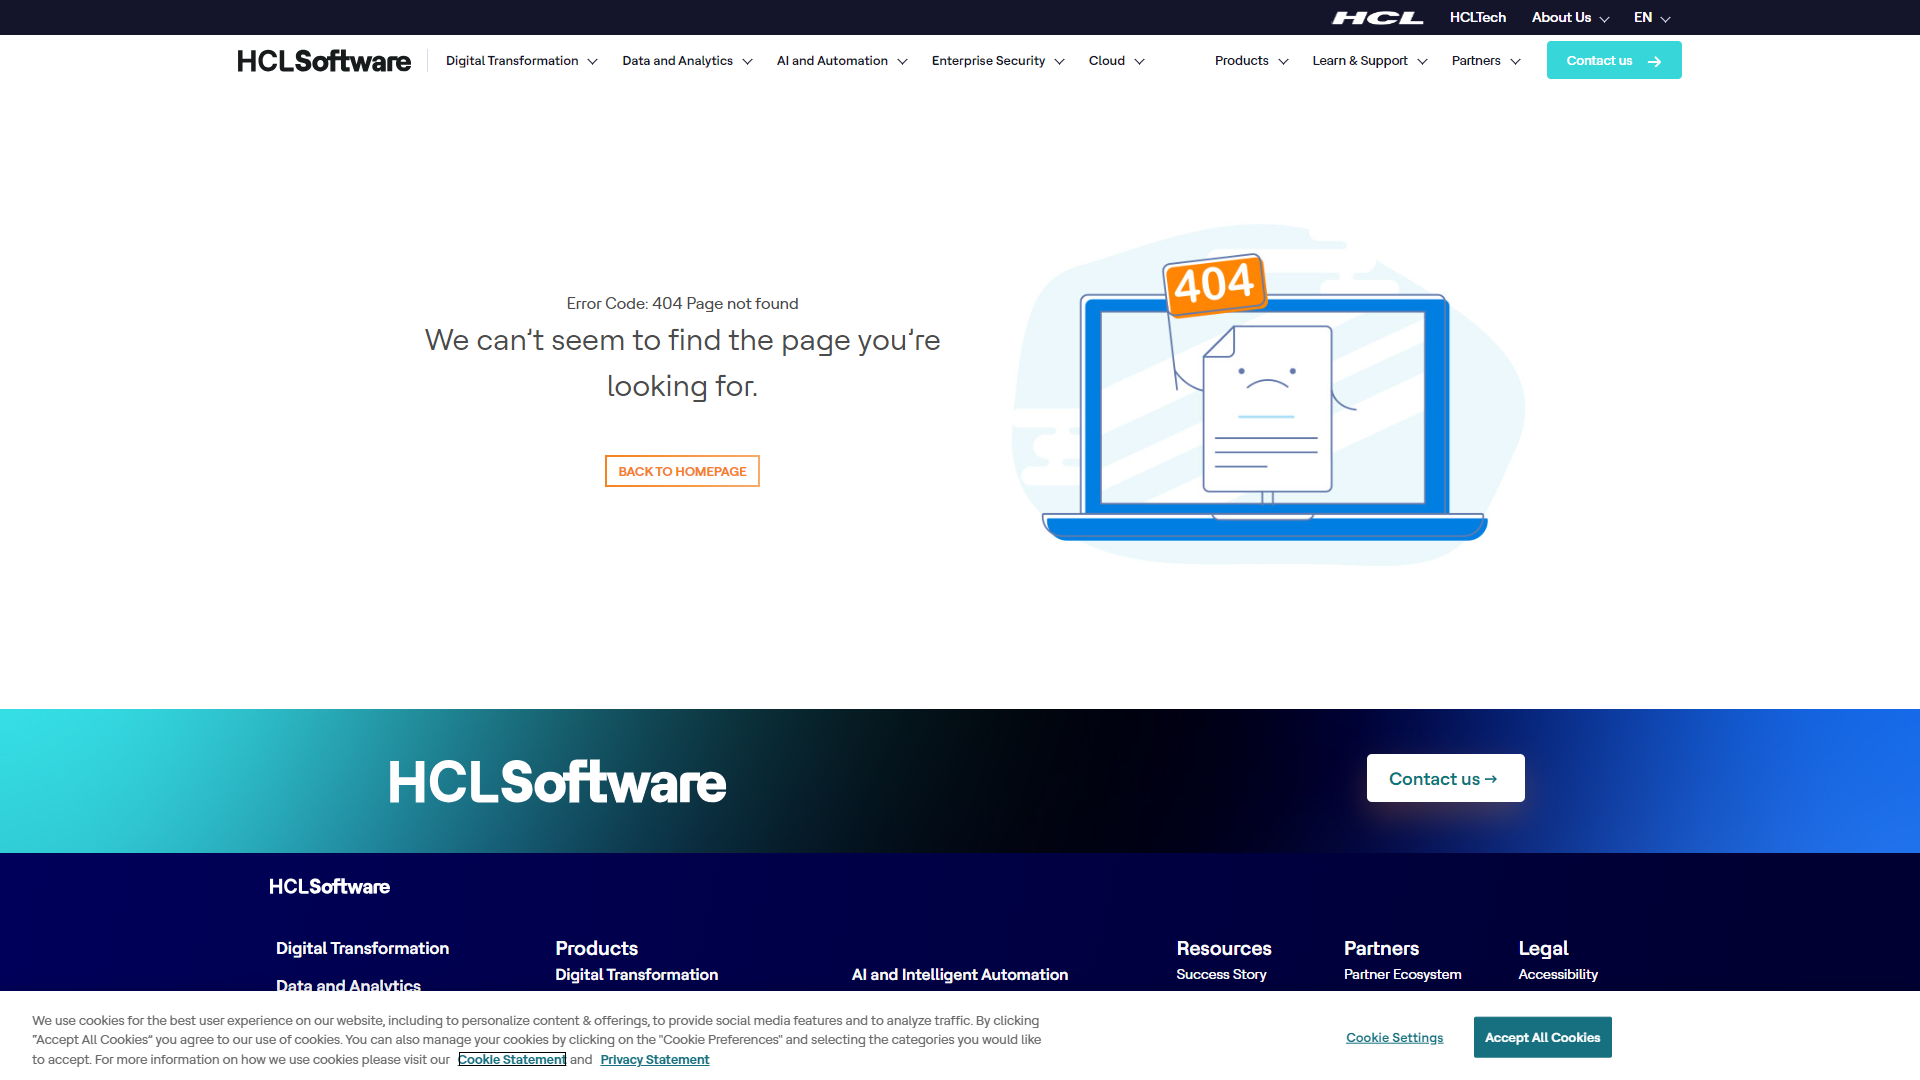Click the BACK TO HOMEPAGE button
Screen dimensions: 1920x1080
click(x=682, y=471)
